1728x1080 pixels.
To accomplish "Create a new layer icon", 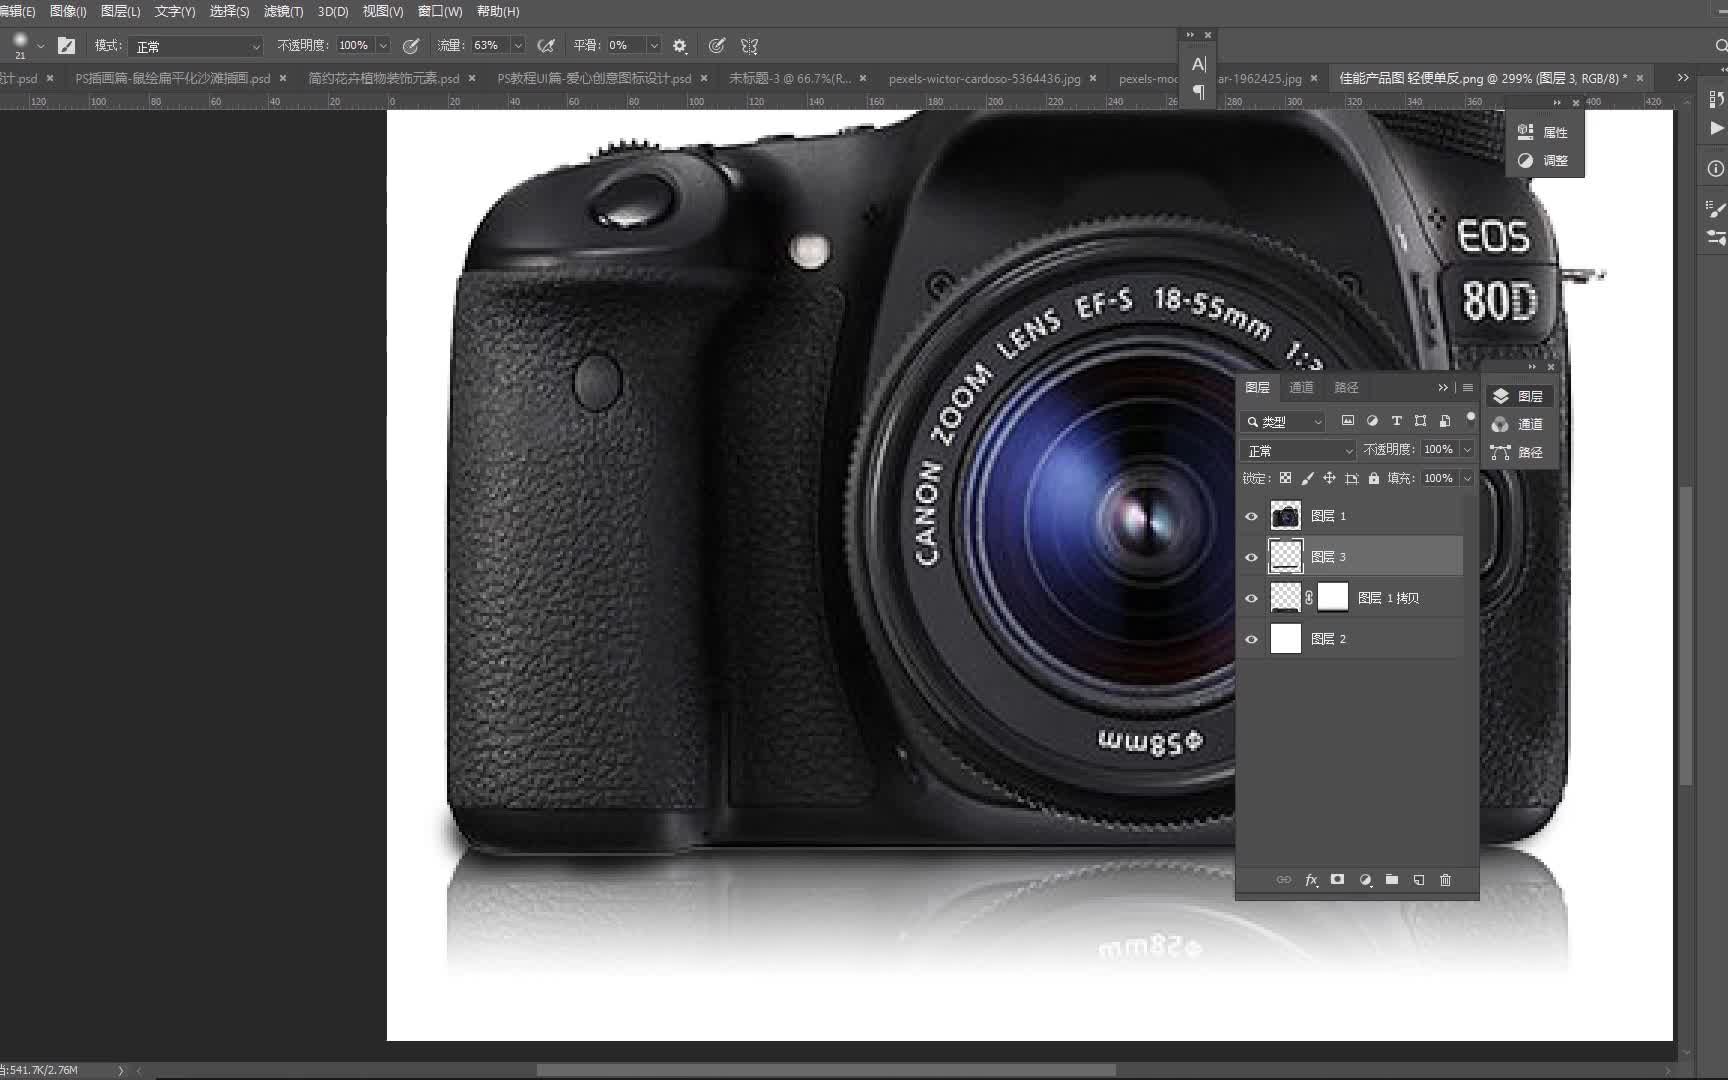I will coord(1418,880).
